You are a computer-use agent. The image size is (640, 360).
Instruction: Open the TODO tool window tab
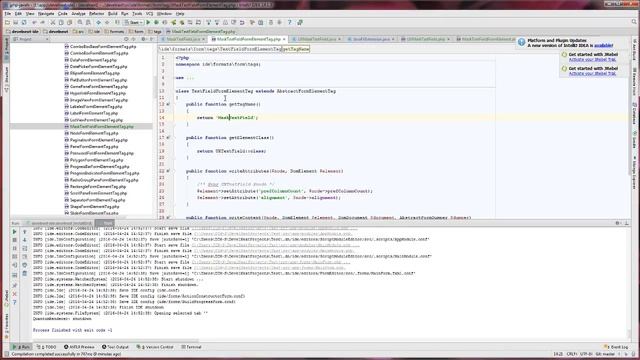pyautogui.click(x=47, y=347)
